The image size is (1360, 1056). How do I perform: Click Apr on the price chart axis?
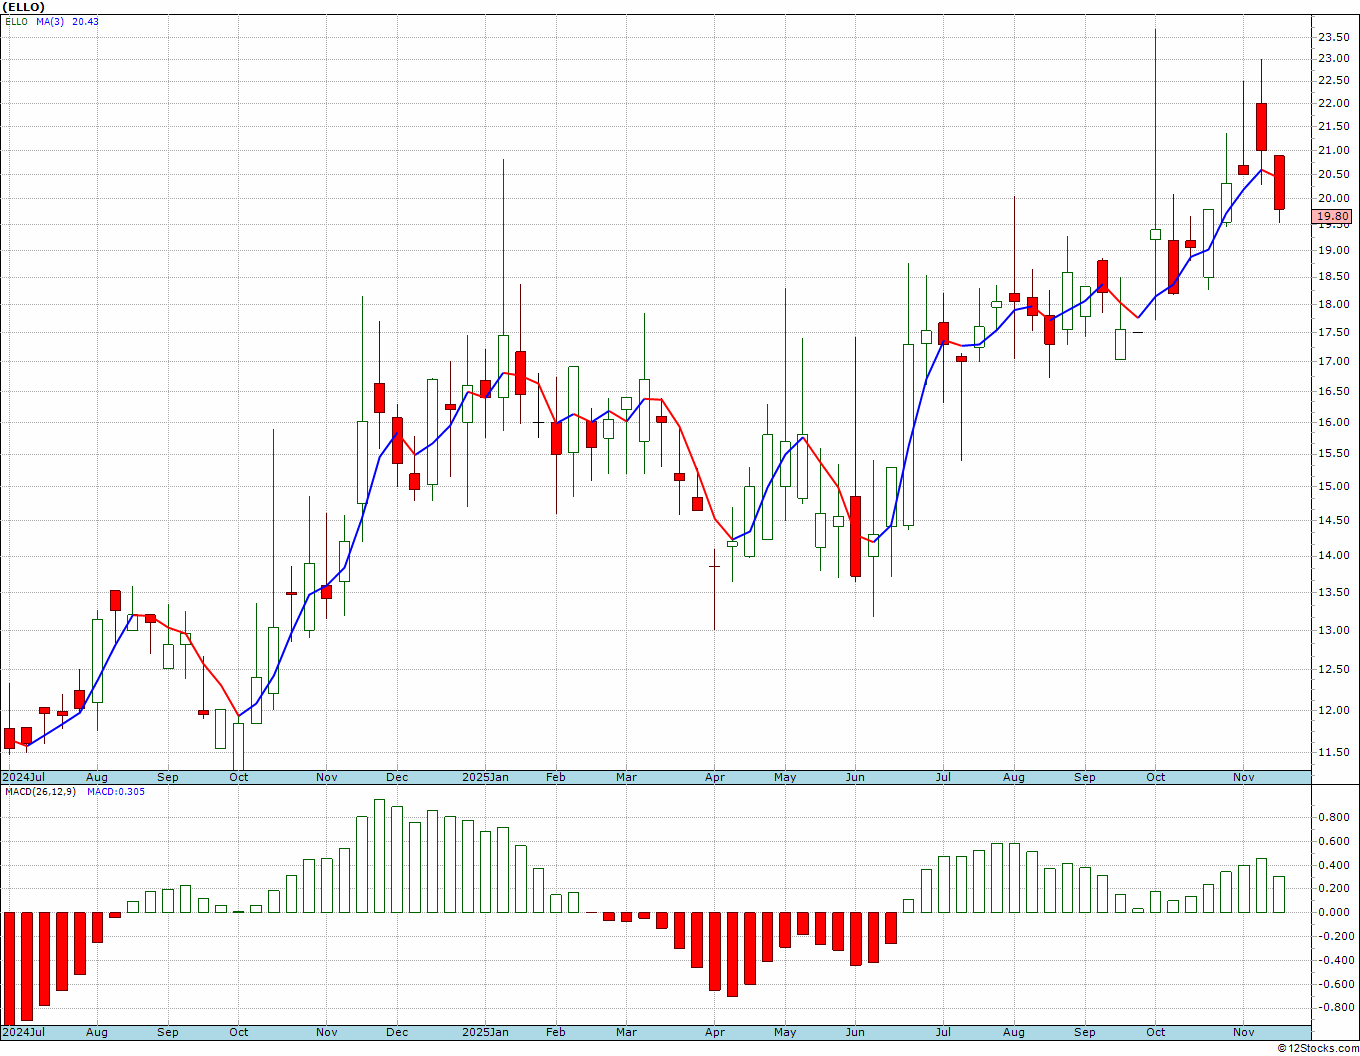pyautogui.click(x=715, y=777)
